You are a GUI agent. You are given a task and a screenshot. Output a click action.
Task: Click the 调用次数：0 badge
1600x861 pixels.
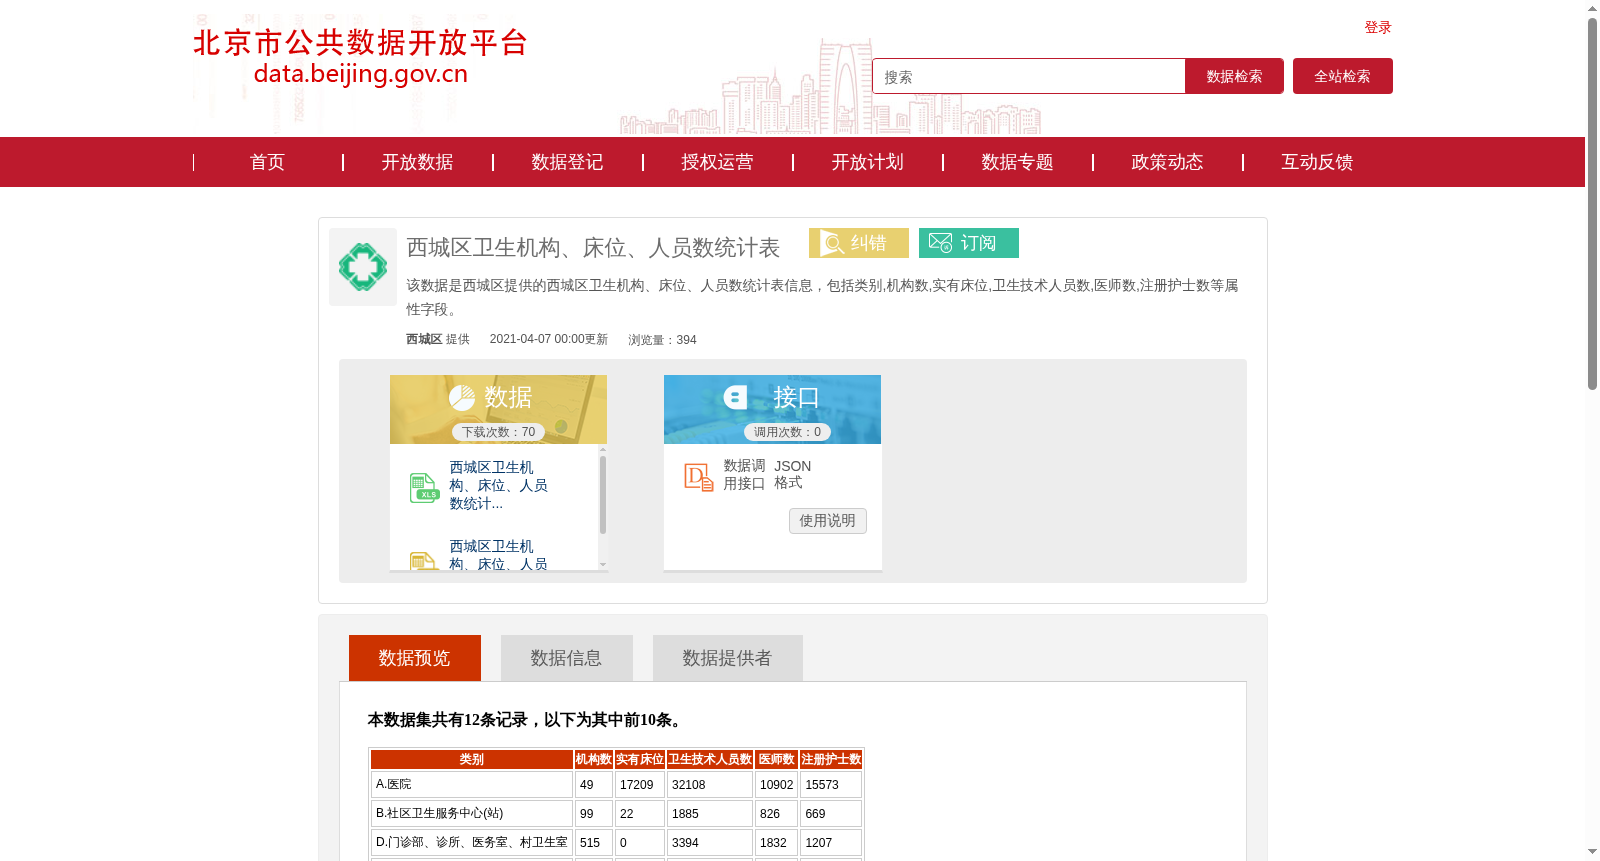(787, 432)
